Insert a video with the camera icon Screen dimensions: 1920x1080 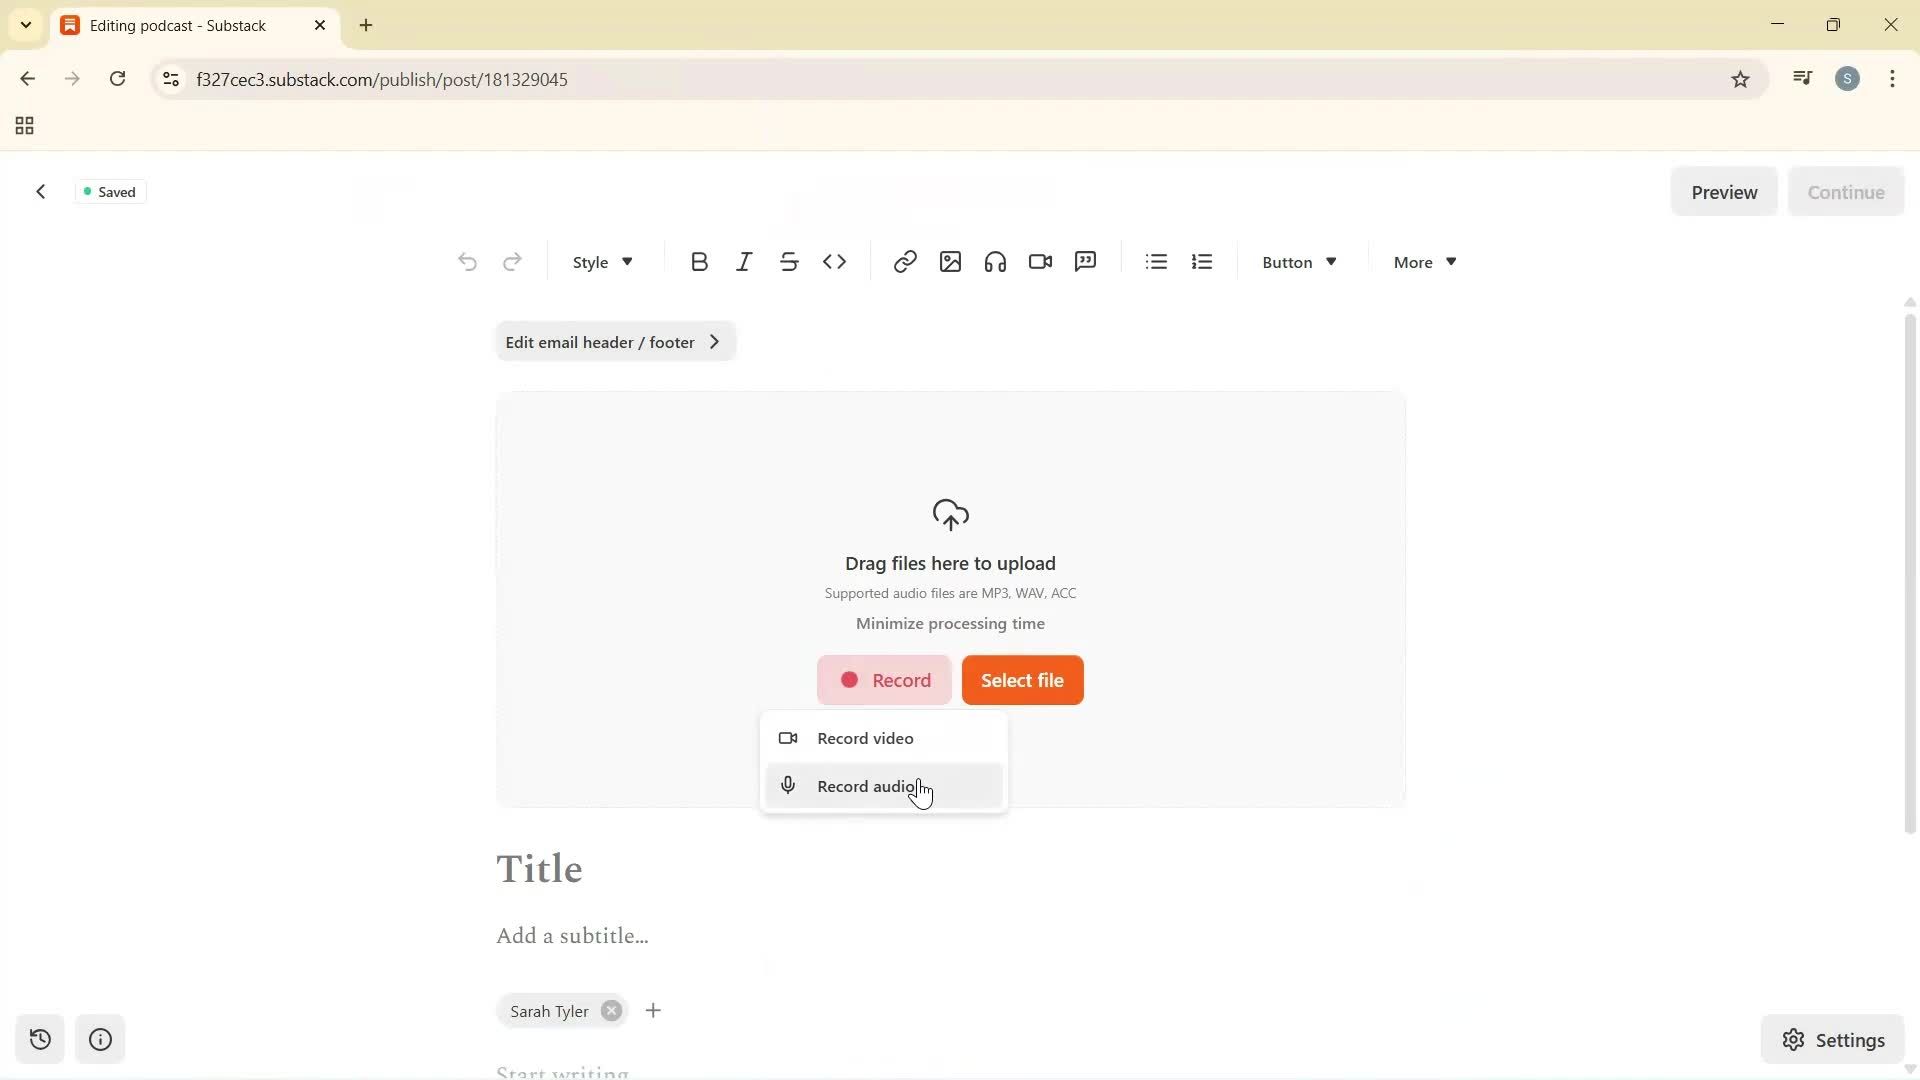click(1039, 261)
